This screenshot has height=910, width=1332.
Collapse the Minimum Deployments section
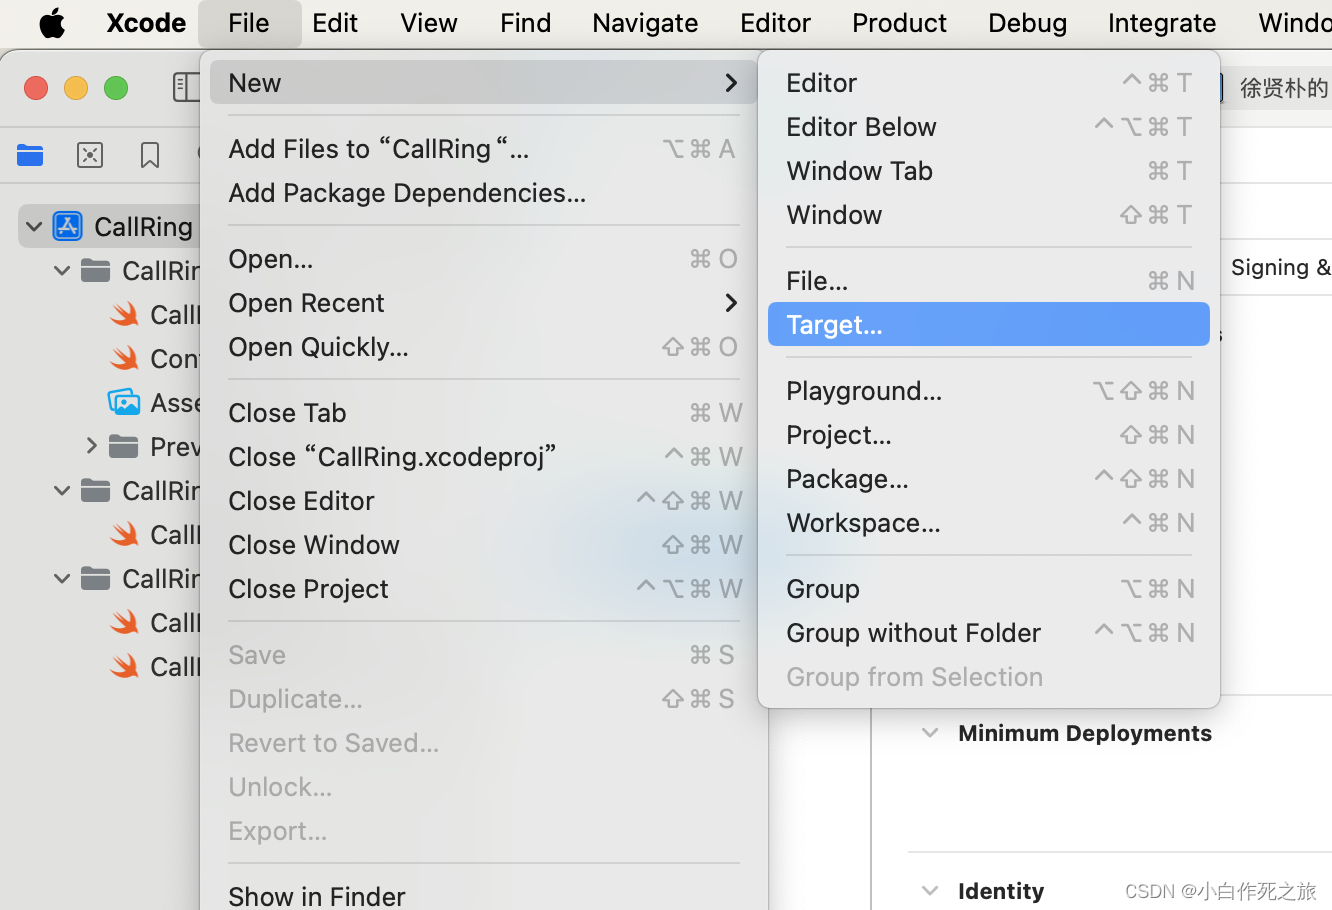930,733
